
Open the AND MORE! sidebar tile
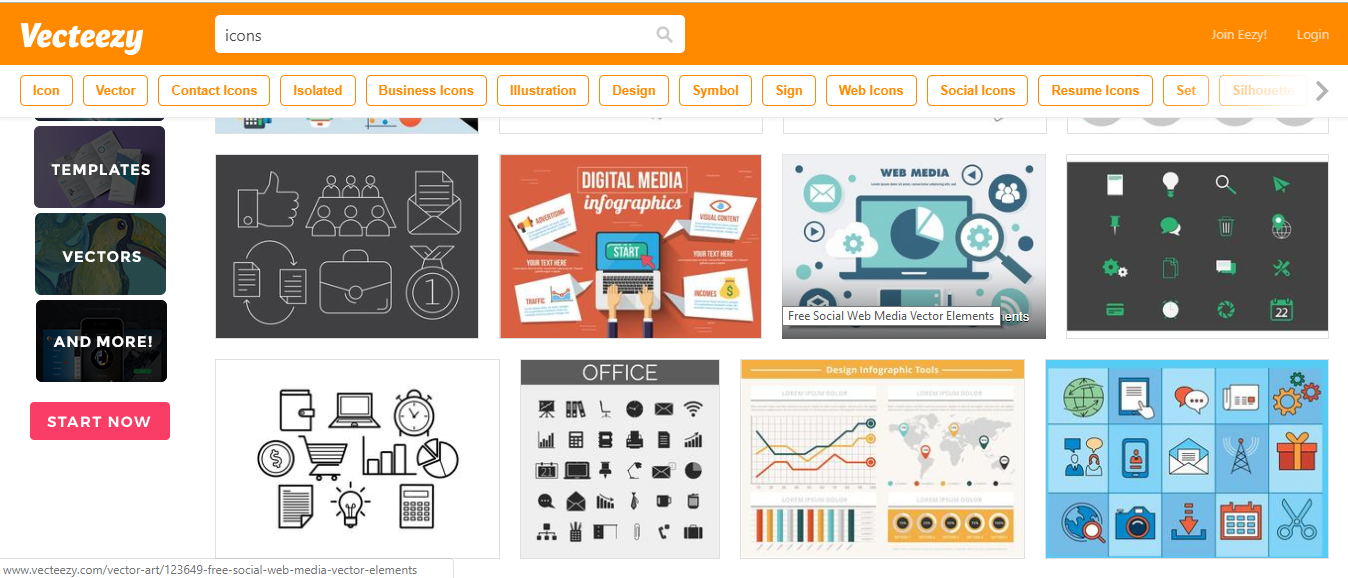(x=101, y=341)
